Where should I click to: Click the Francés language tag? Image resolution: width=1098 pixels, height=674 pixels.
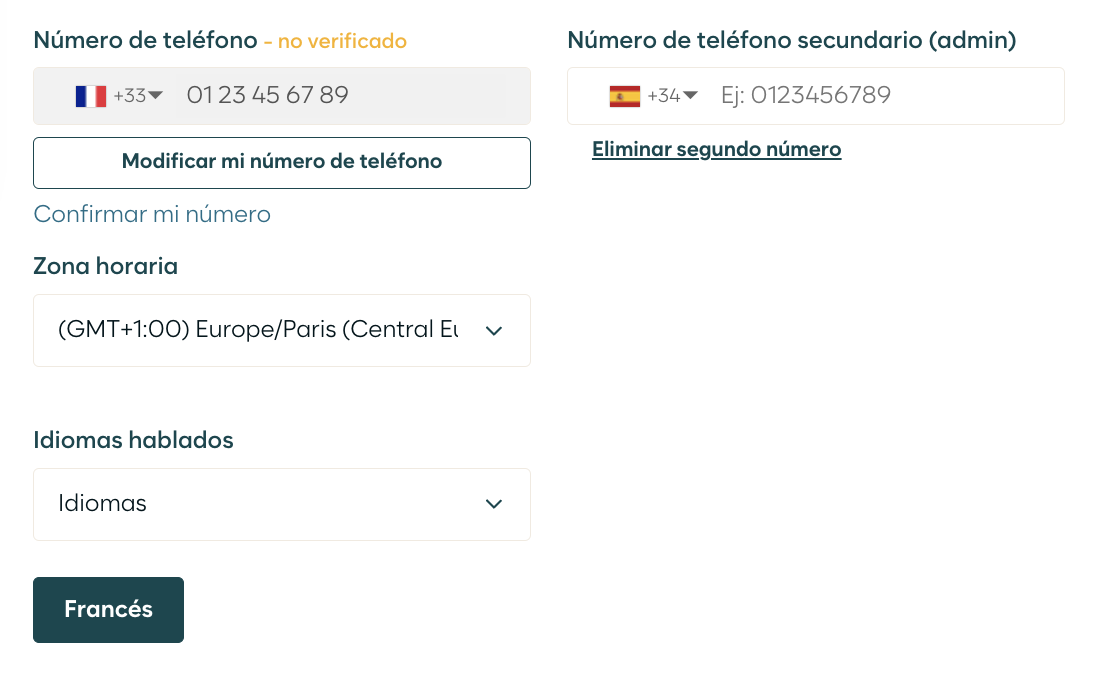coord(109,610)
